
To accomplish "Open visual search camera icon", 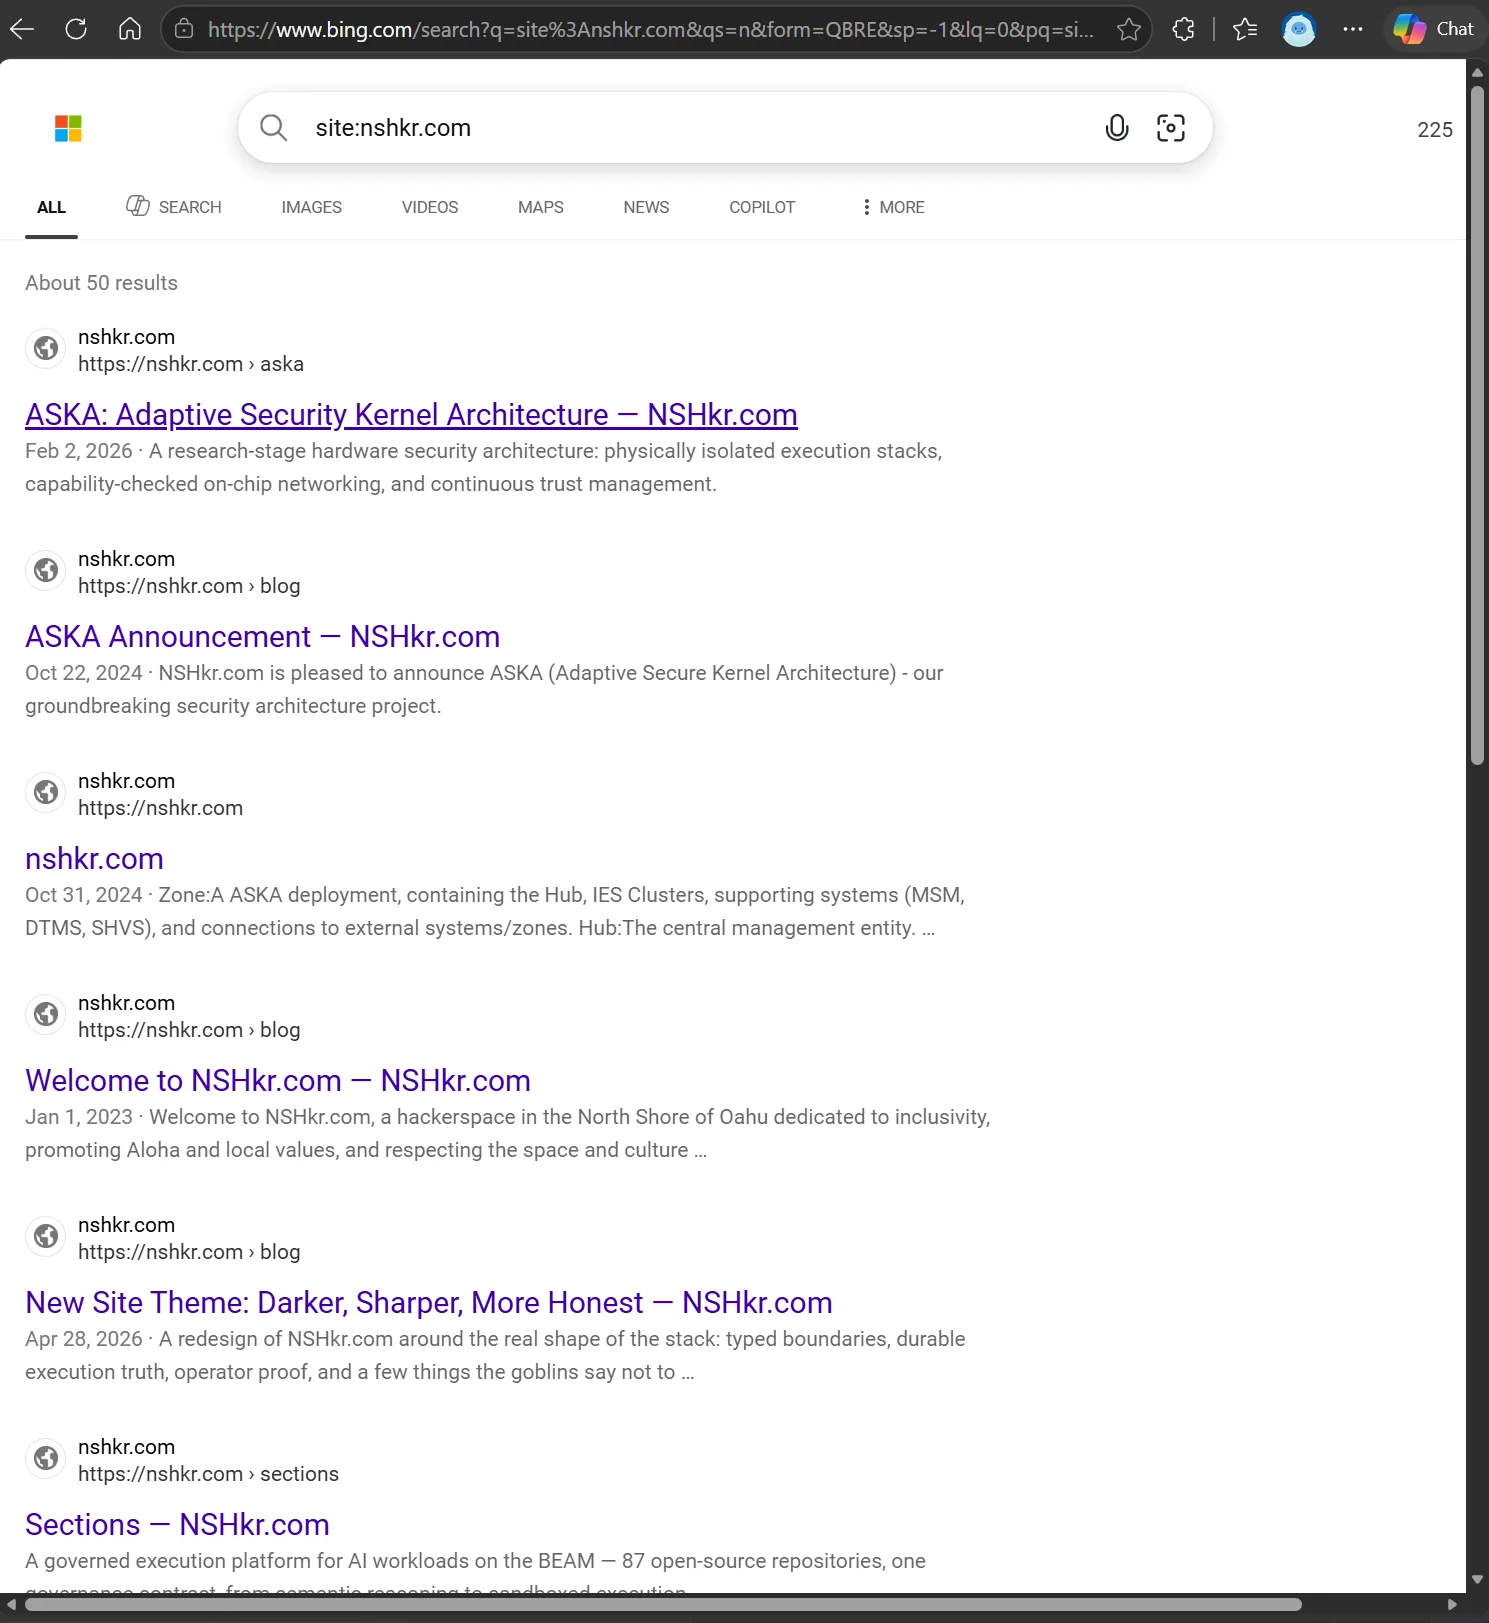I will pyautogui.click(x=1171, y=128).
